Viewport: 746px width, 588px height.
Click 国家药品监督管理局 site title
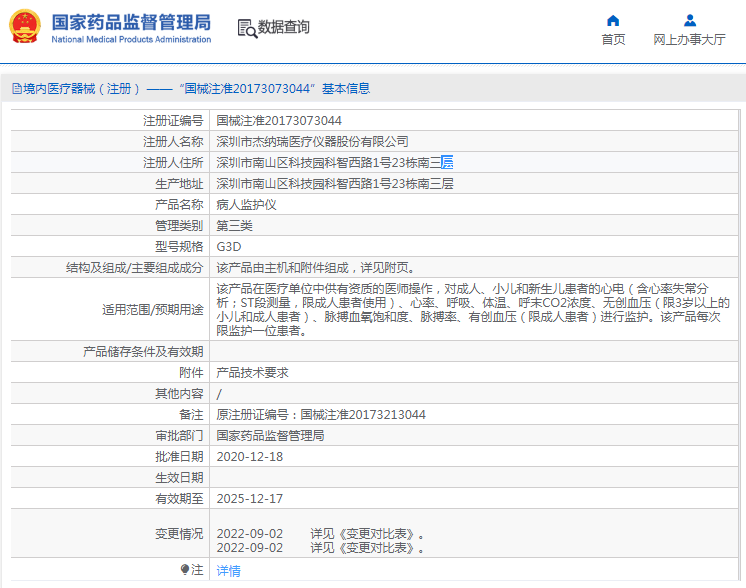[x=131, y=22]
